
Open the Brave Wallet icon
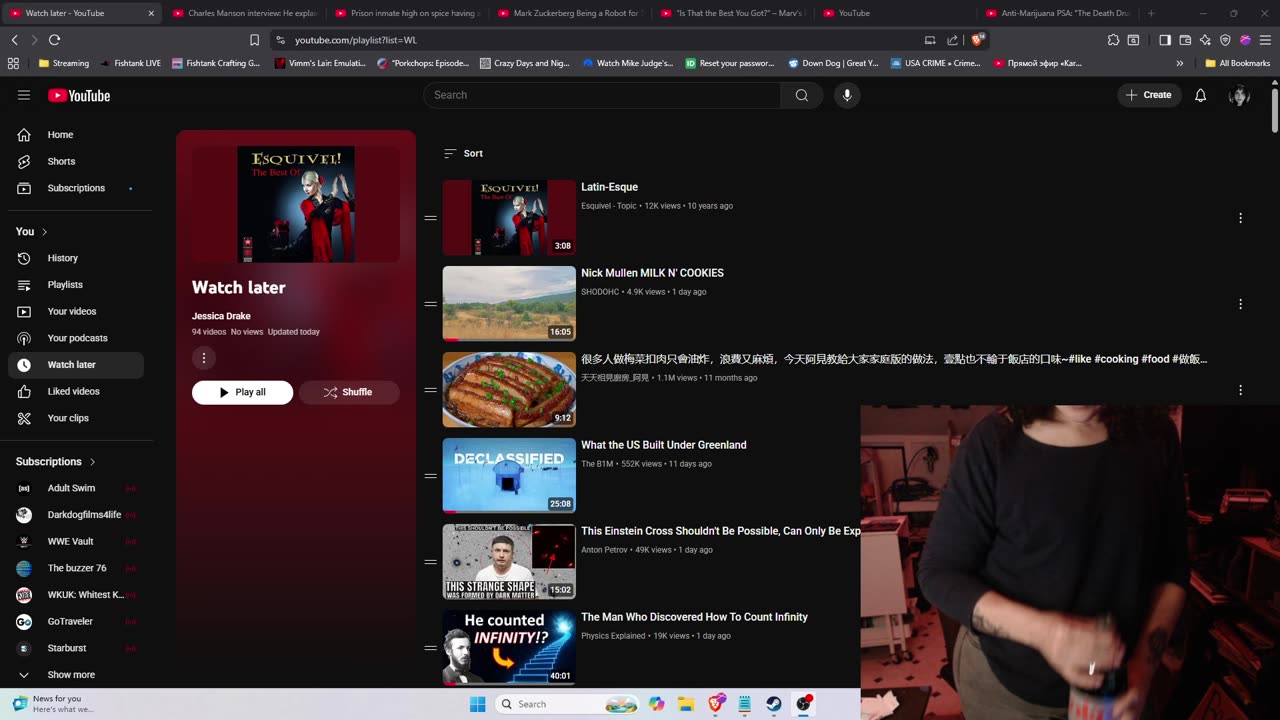click(x=1185, y=40)
